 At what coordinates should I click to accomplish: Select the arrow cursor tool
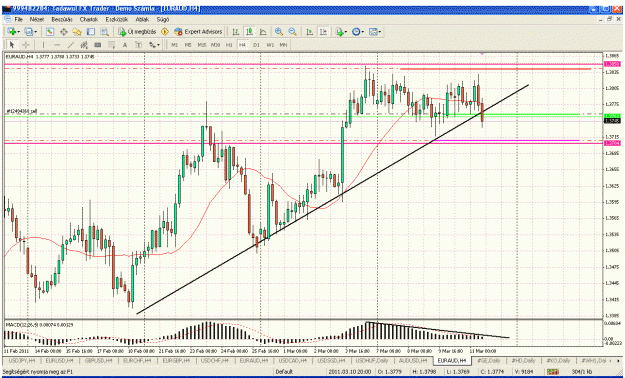click(x=12, y=45)
